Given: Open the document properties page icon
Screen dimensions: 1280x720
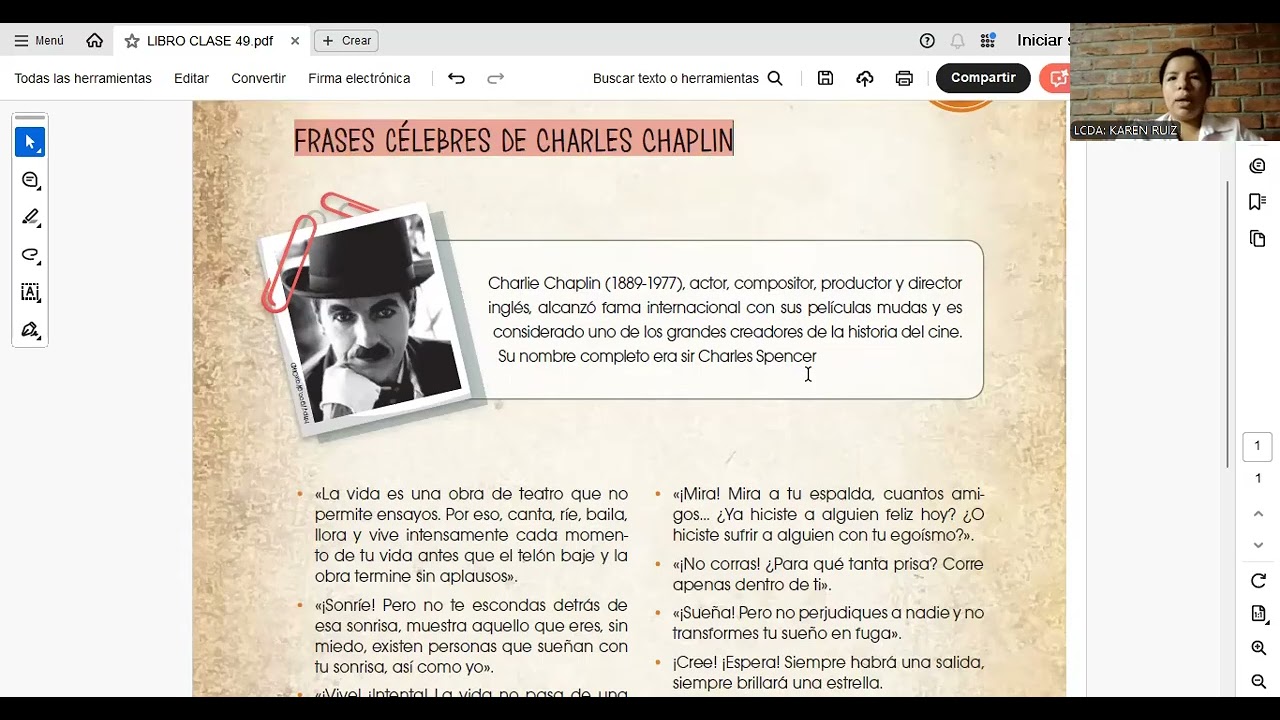Looking at the screenshot, I should (1258, 613).
